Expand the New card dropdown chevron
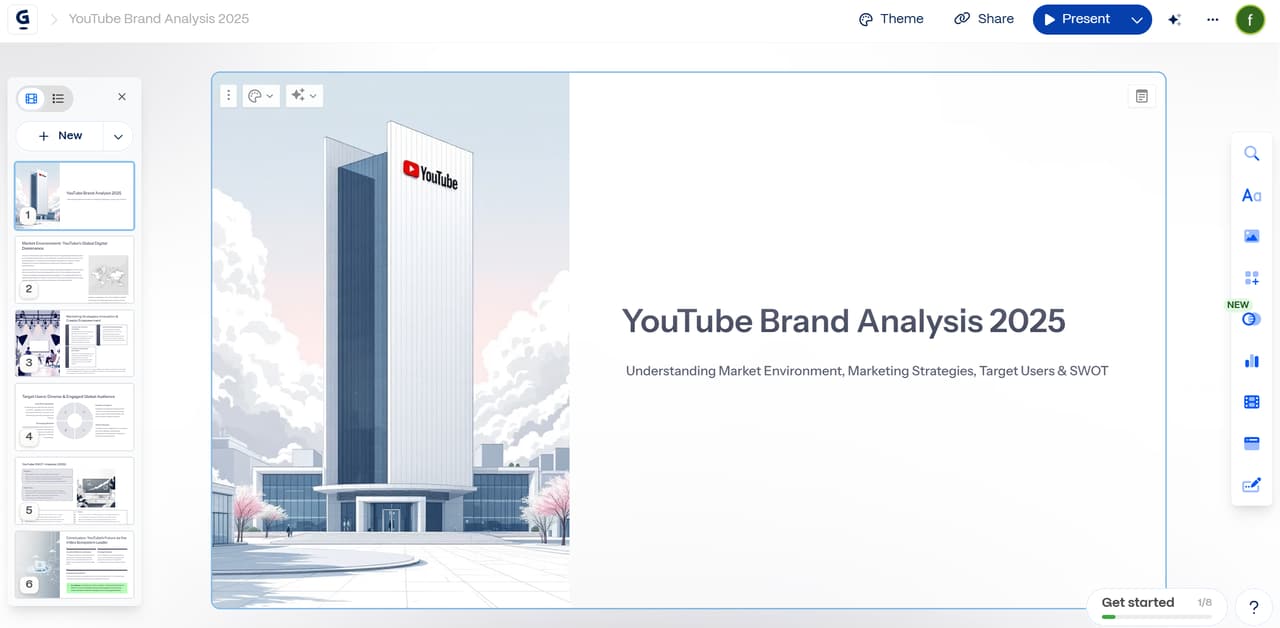Image resolution: width=1280 pixels, height=628 pixels. pos(118,136)
